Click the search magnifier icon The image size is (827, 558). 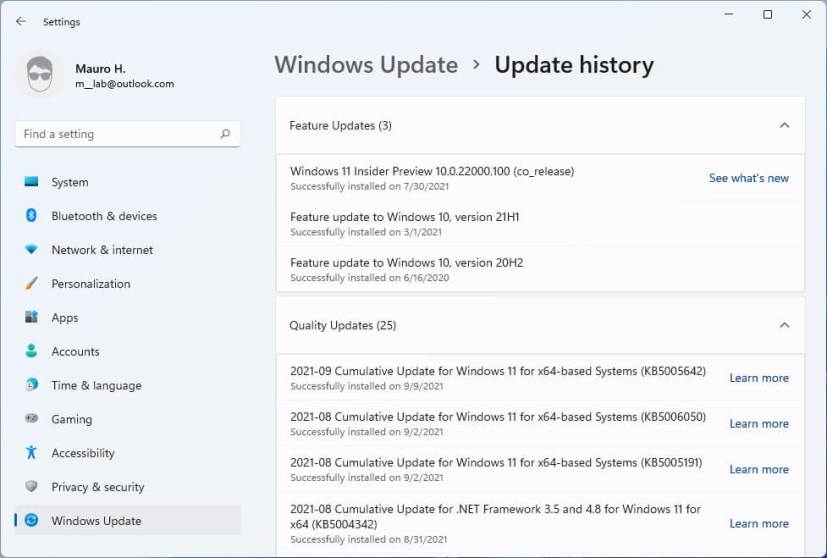point(225,134)
